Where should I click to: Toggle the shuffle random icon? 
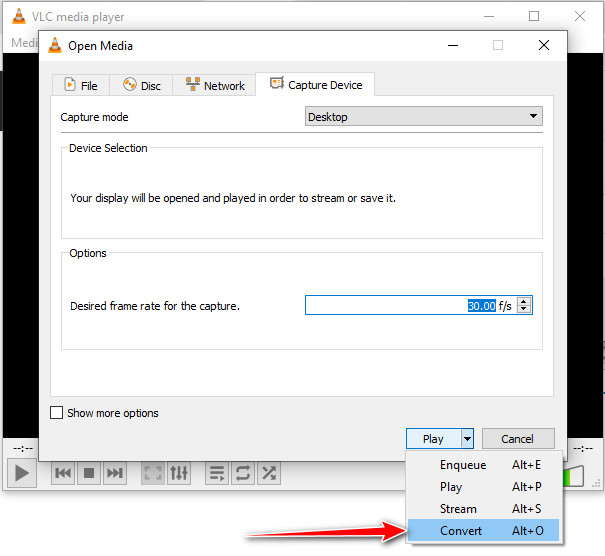[269, 473]
